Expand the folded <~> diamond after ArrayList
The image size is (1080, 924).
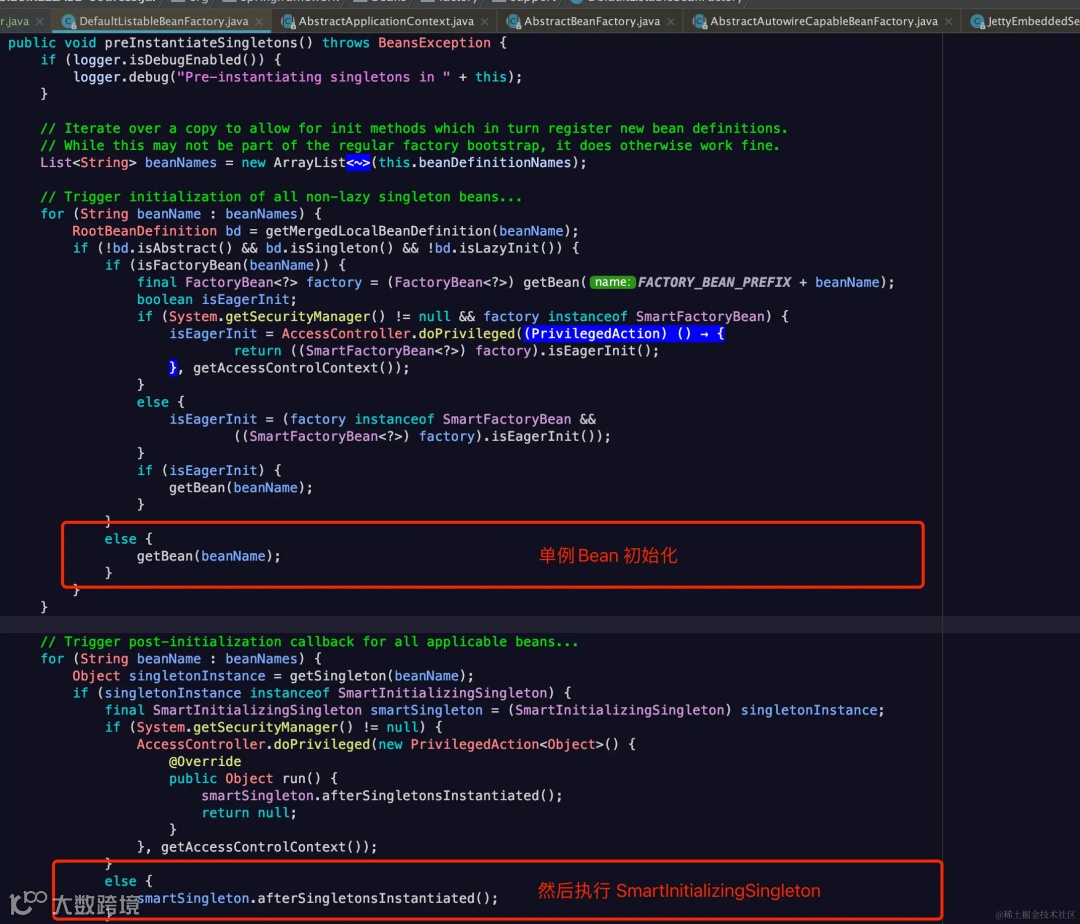click(358, 163)
